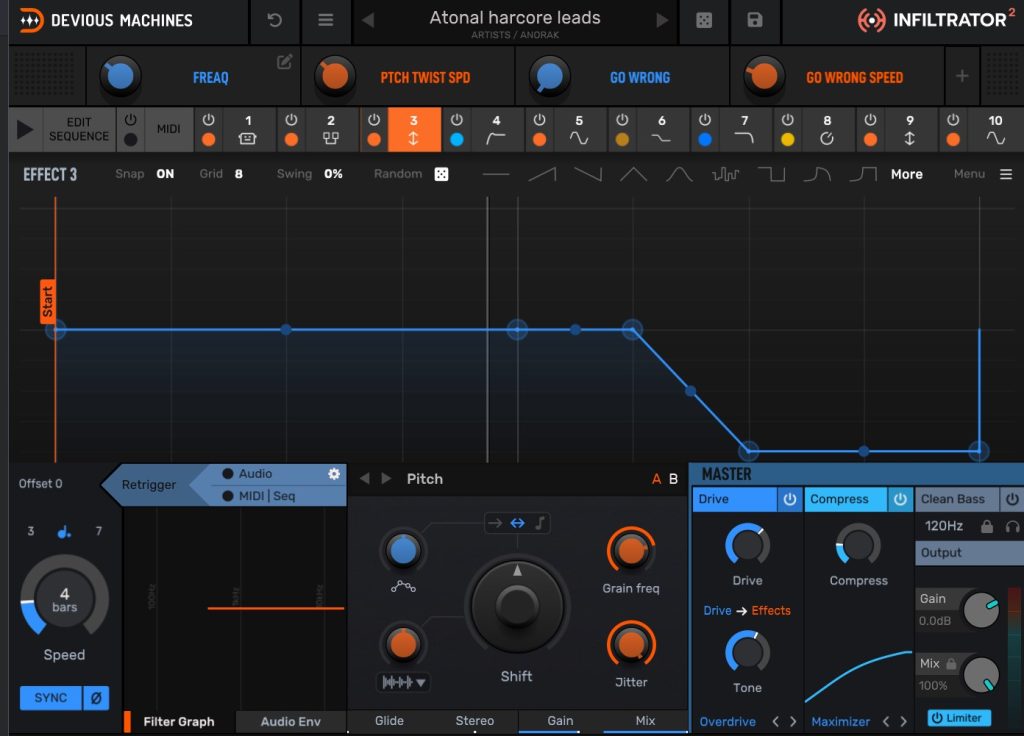Open the Audio retrigger settings gear
The width and height of the screenshot is (1024, 736).
coord(334,474)
